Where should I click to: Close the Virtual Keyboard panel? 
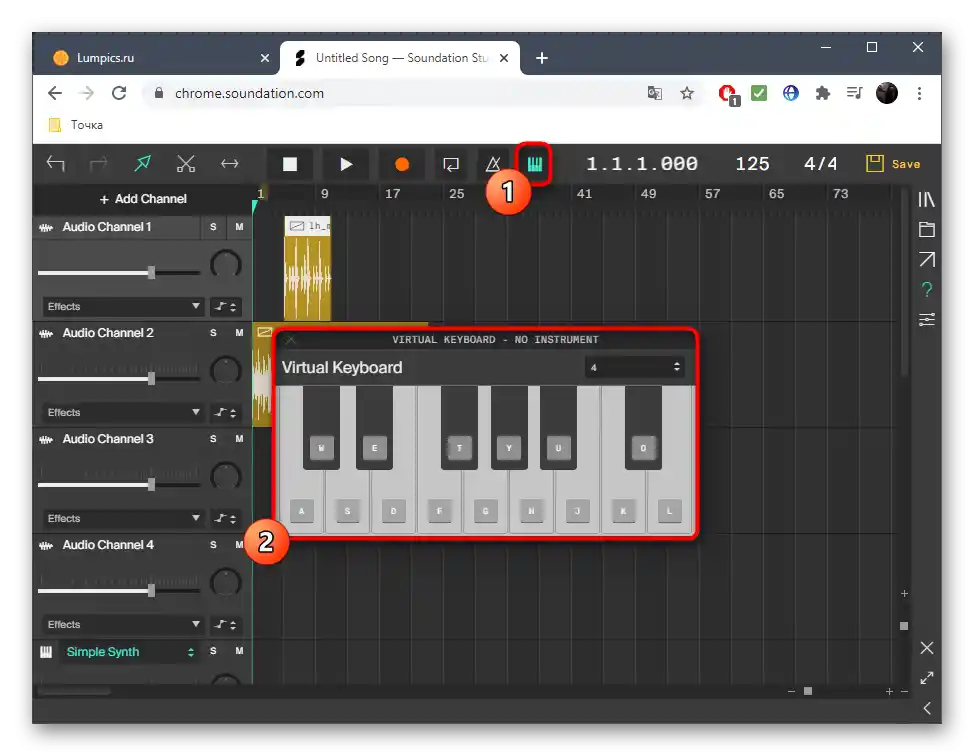pyautogui.click(x=291, y=339)
